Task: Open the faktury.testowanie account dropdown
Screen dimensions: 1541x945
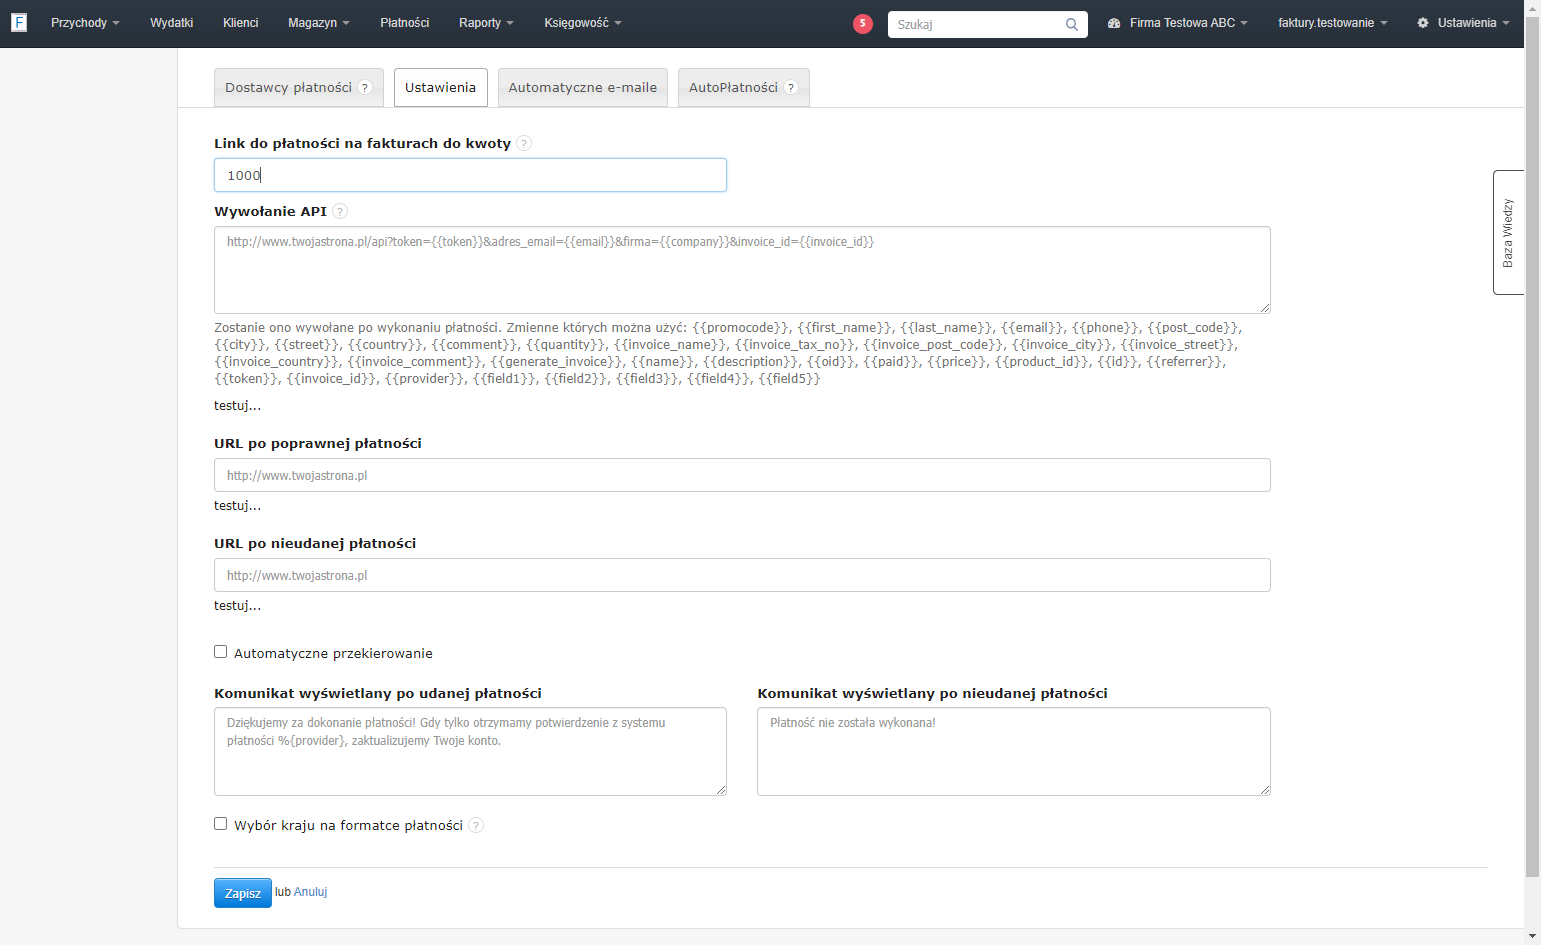Action: click(x=1332, y=23)
